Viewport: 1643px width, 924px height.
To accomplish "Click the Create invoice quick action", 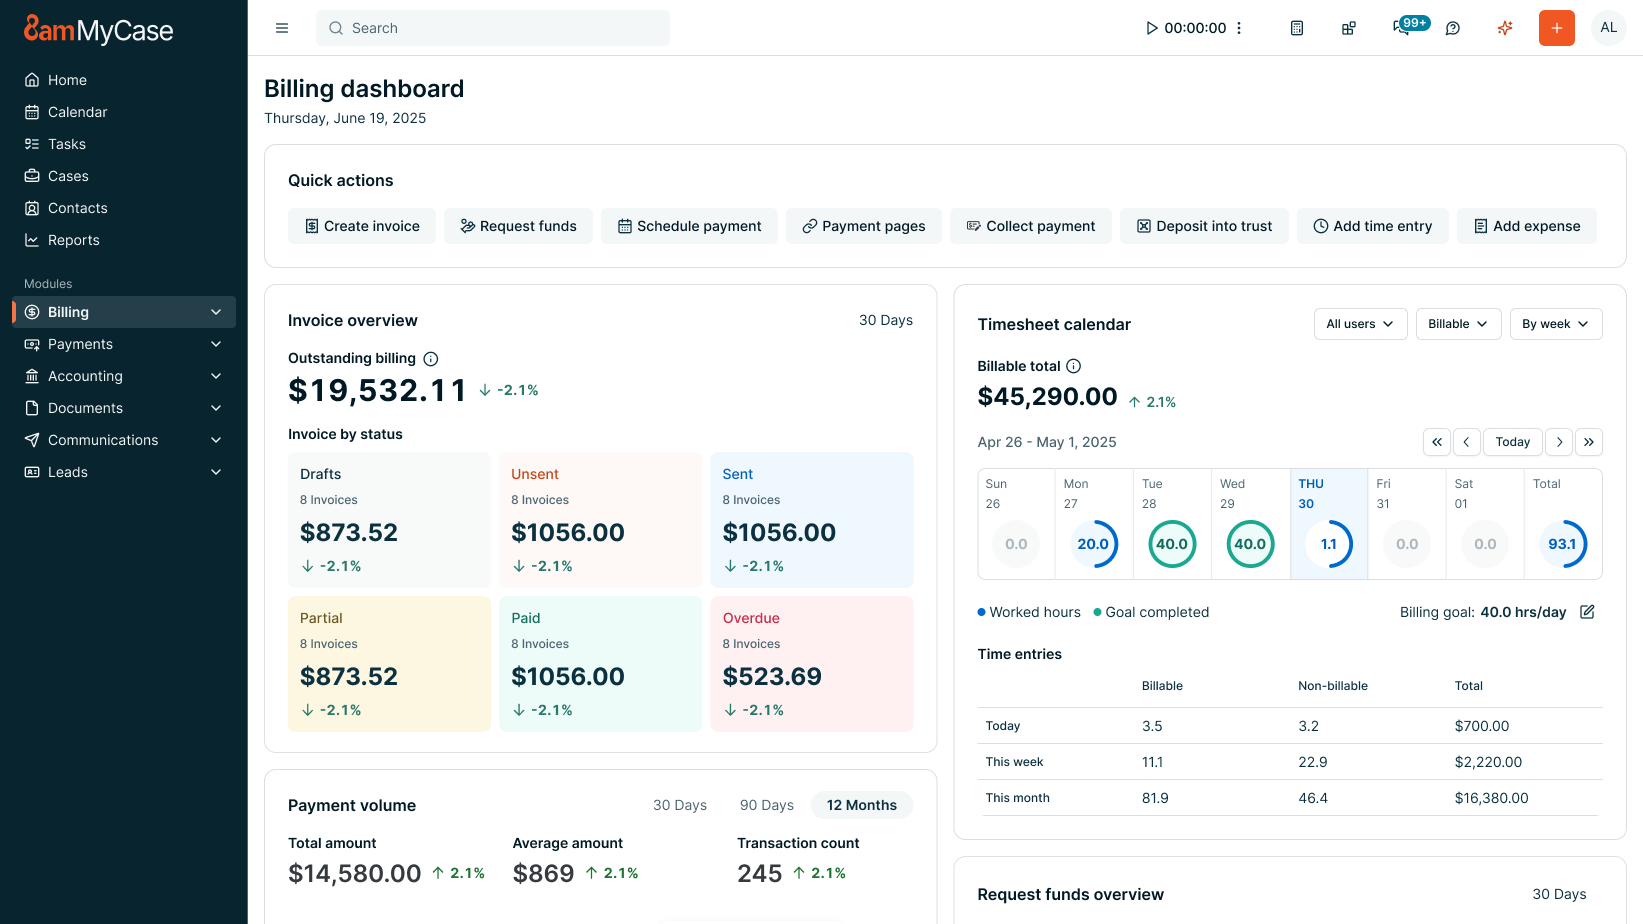I will tap(361, 226).
